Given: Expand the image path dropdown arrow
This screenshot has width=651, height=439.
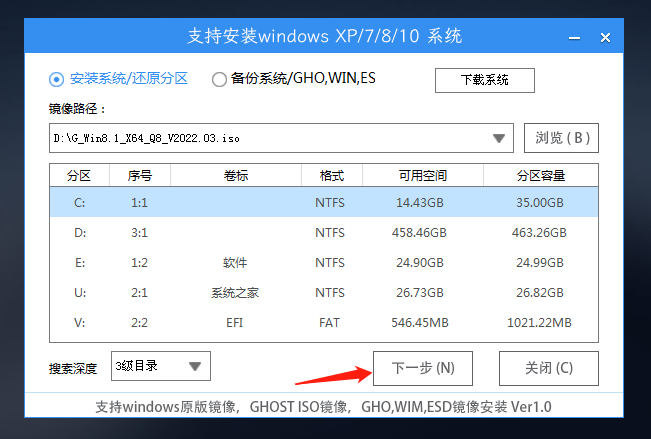Looking at the screenshot, I should click(499, 137).
